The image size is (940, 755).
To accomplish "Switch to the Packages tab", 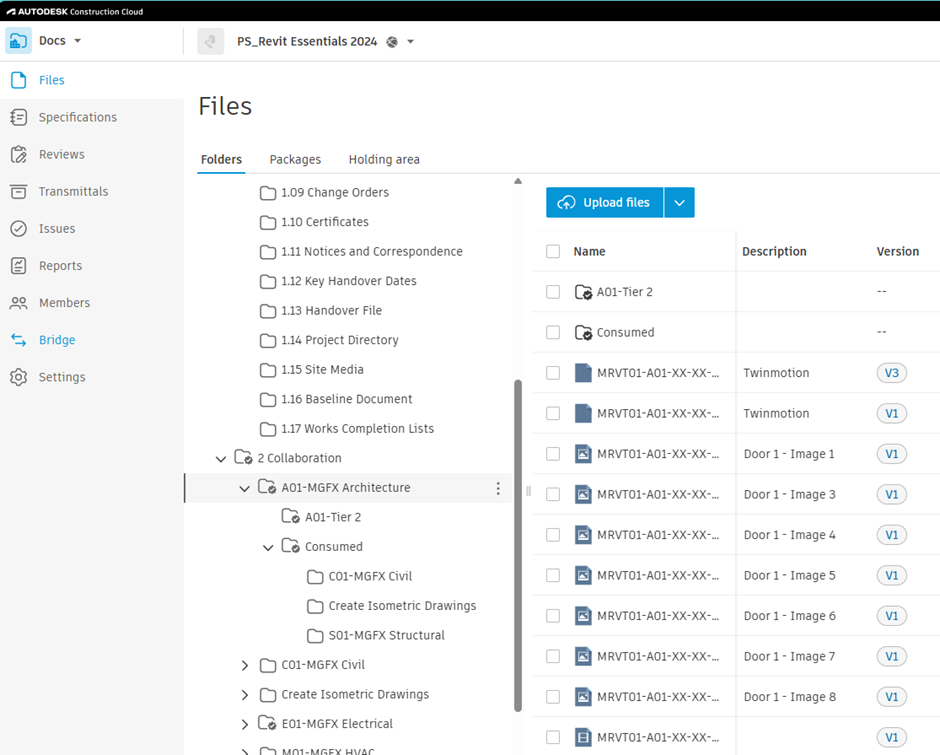I will pos(295,160).
